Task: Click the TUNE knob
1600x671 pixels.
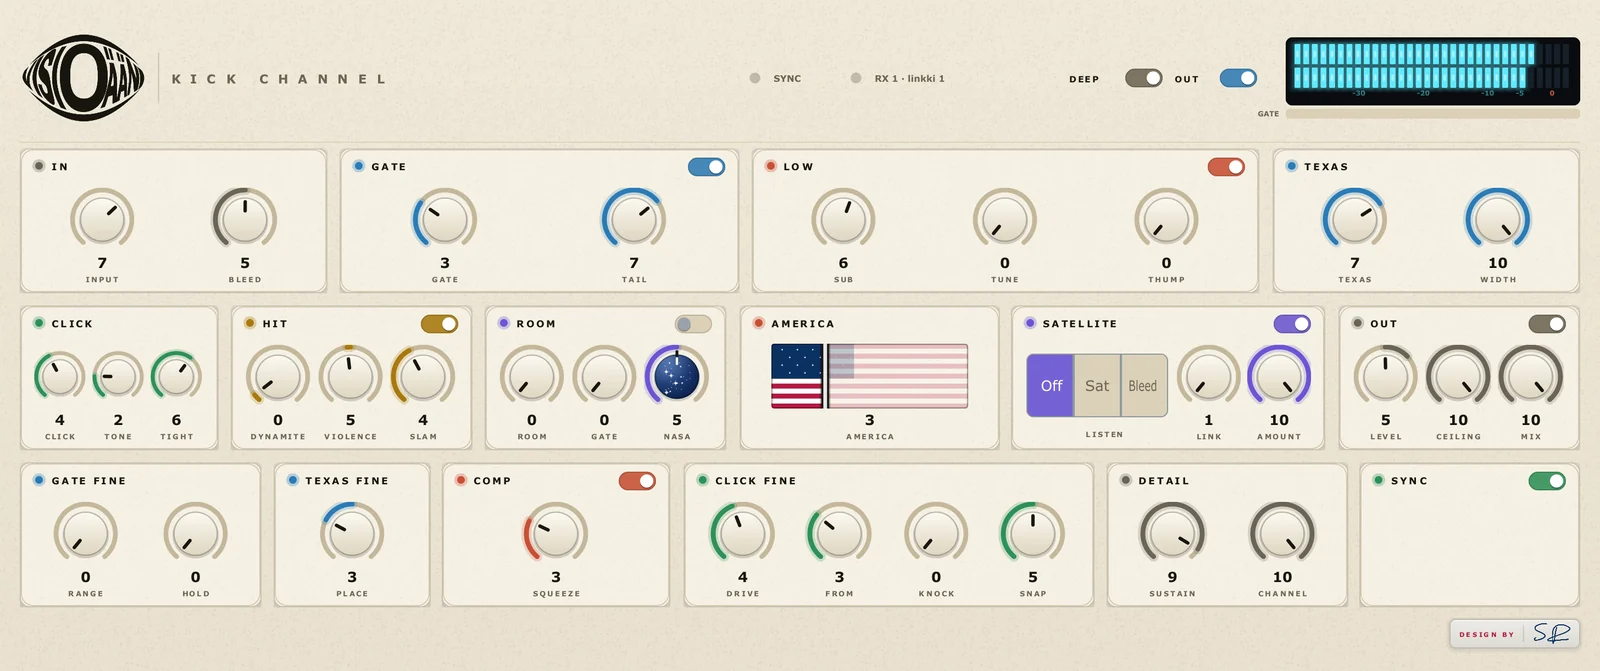Action: (1005, 220)
